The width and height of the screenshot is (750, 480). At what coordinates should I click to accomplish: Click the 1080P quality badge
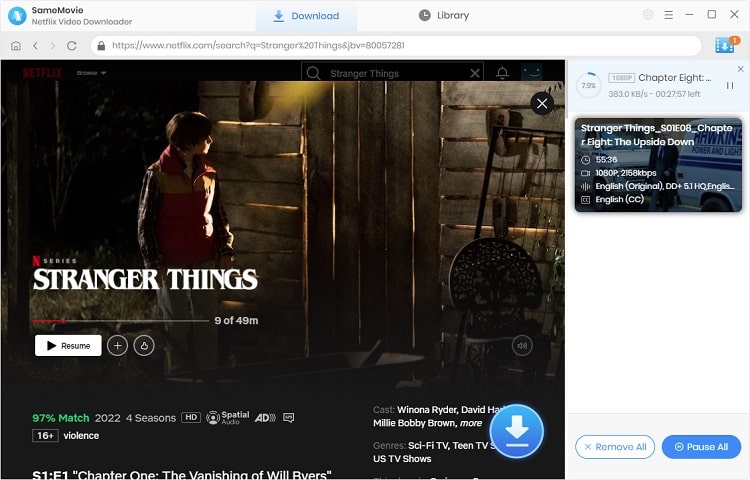pos(621,77)
